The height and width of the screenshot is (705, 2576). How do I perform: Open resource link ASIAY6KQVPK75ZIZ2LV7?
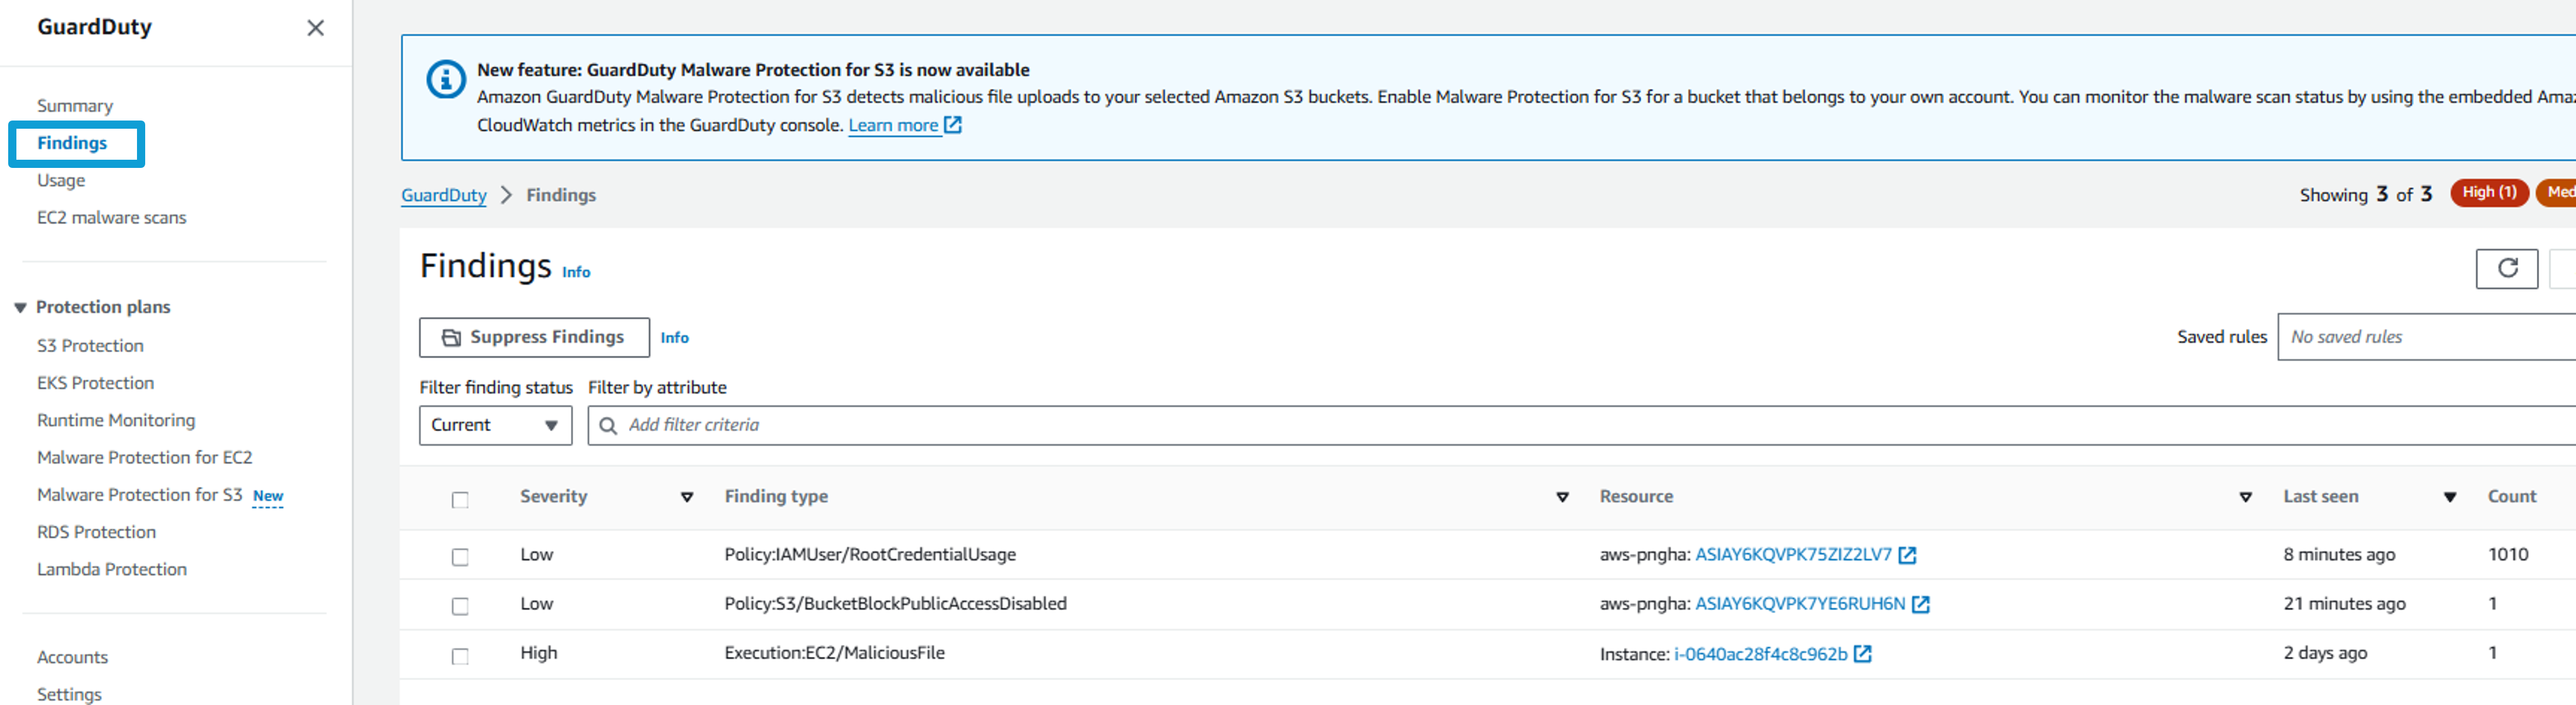point(1793,555)
